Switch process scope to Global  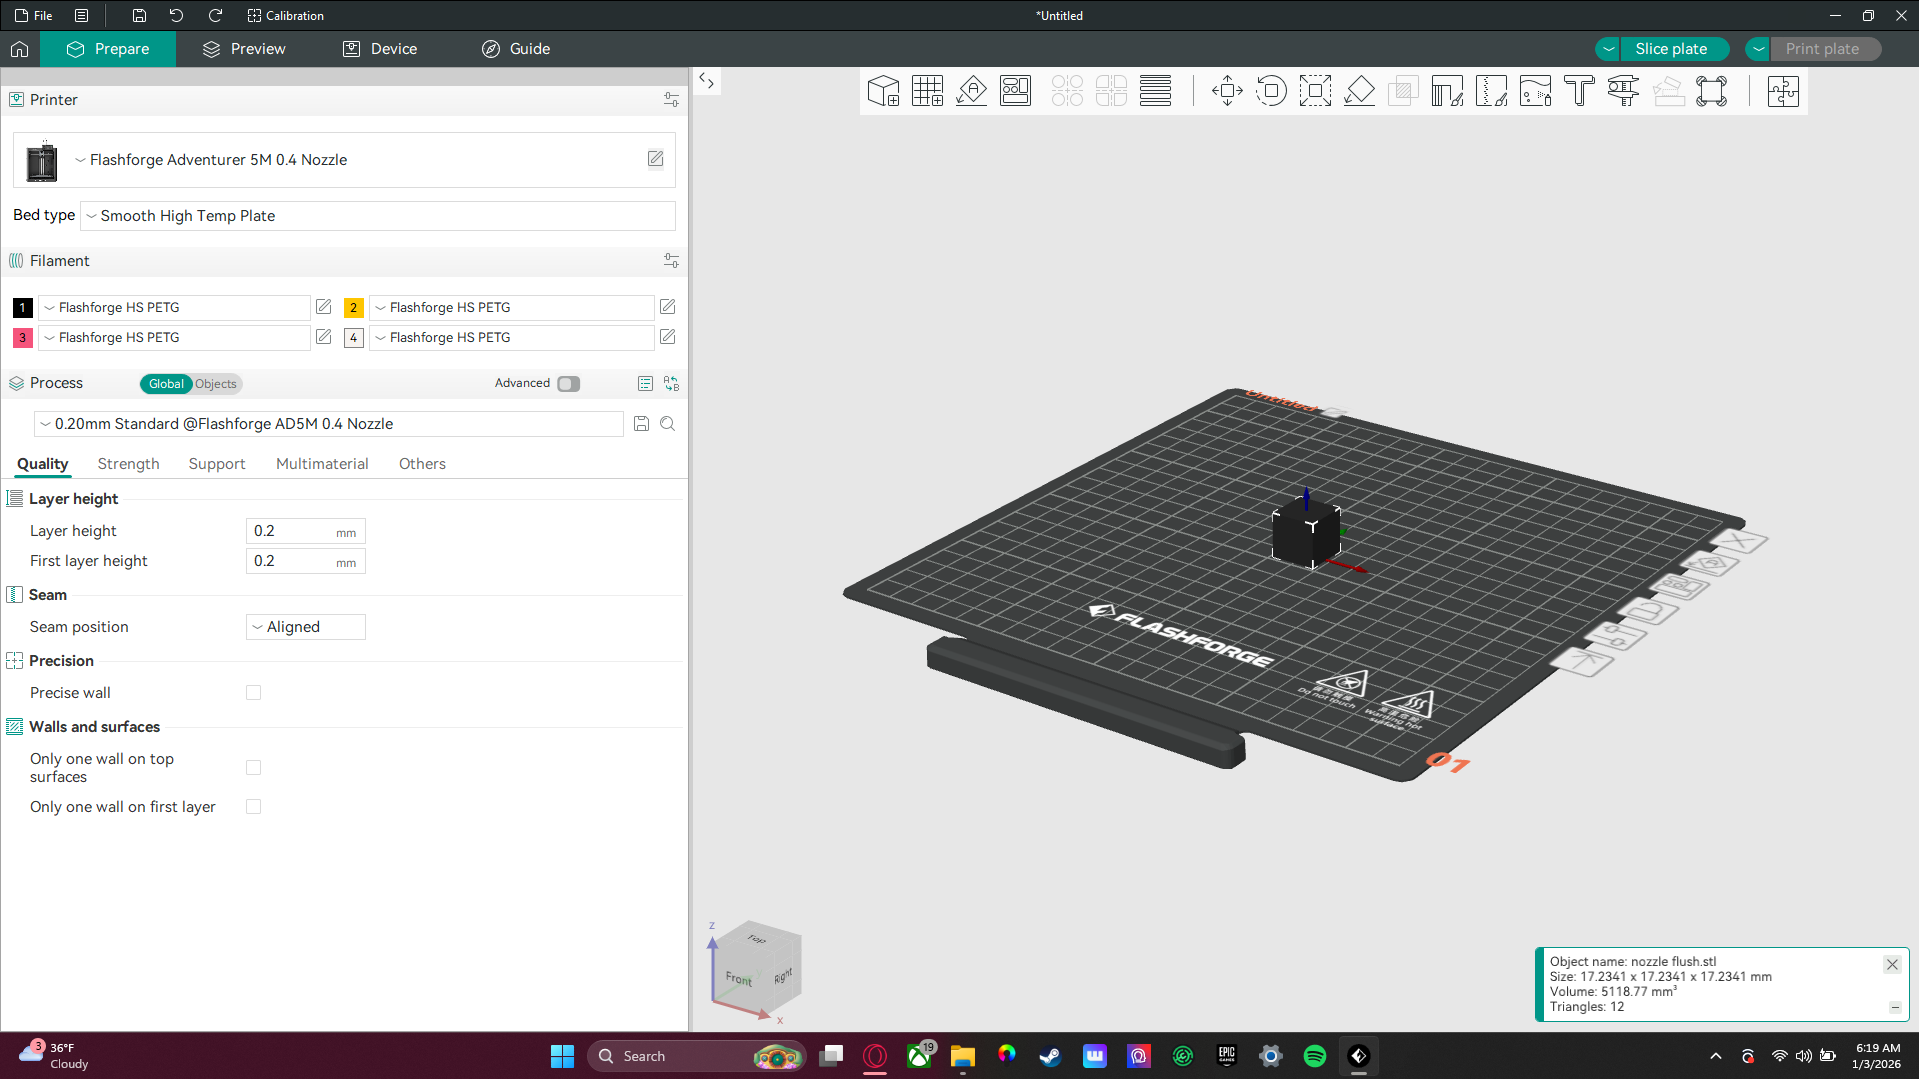click(166, 384)
